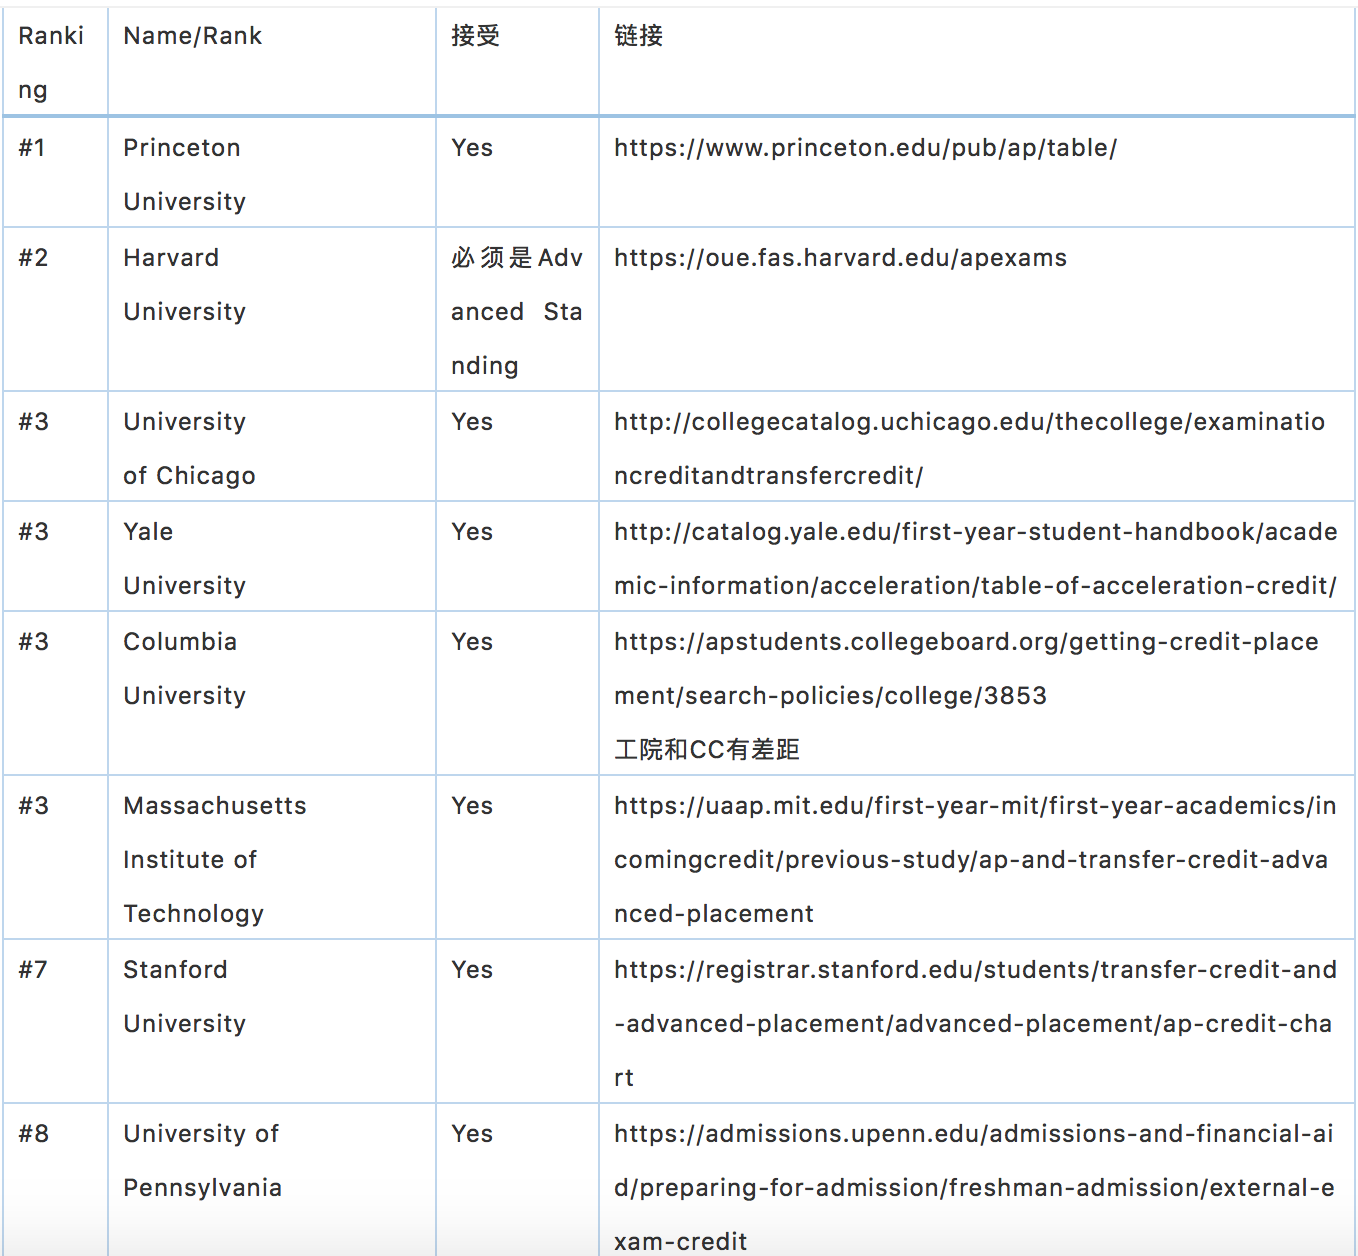
Task: Open the Princeton AP table link
Action: click(x=865, y=148)
